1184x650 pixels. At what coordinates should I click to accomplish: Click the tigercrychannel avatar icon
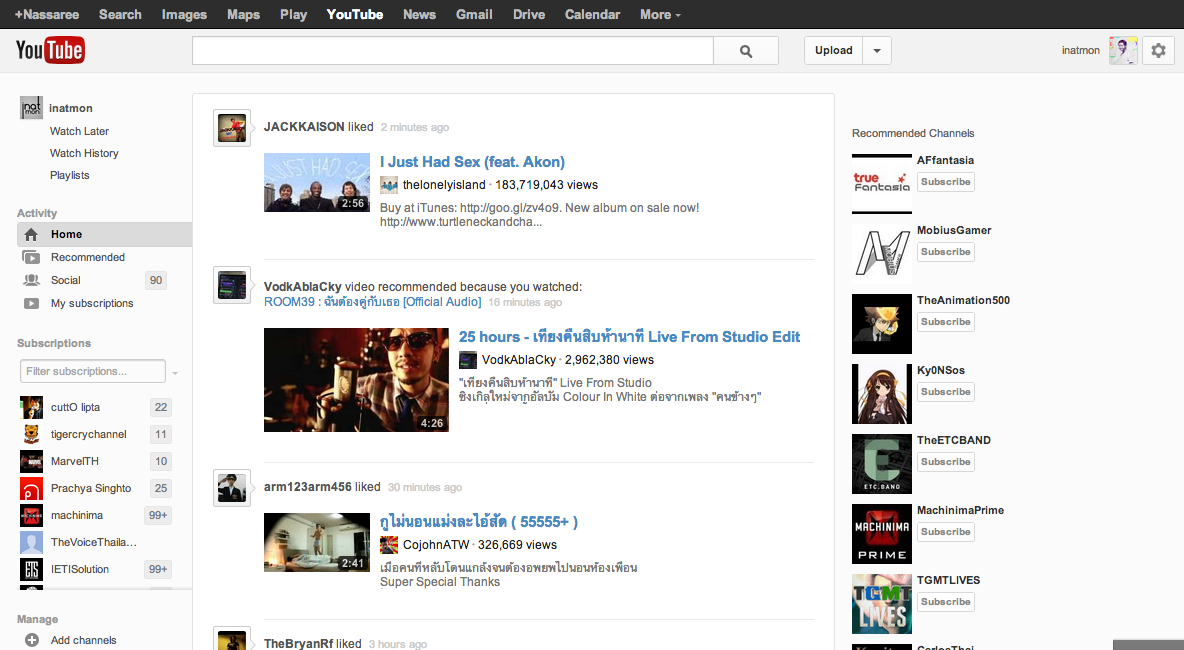(x=31, y=434)
